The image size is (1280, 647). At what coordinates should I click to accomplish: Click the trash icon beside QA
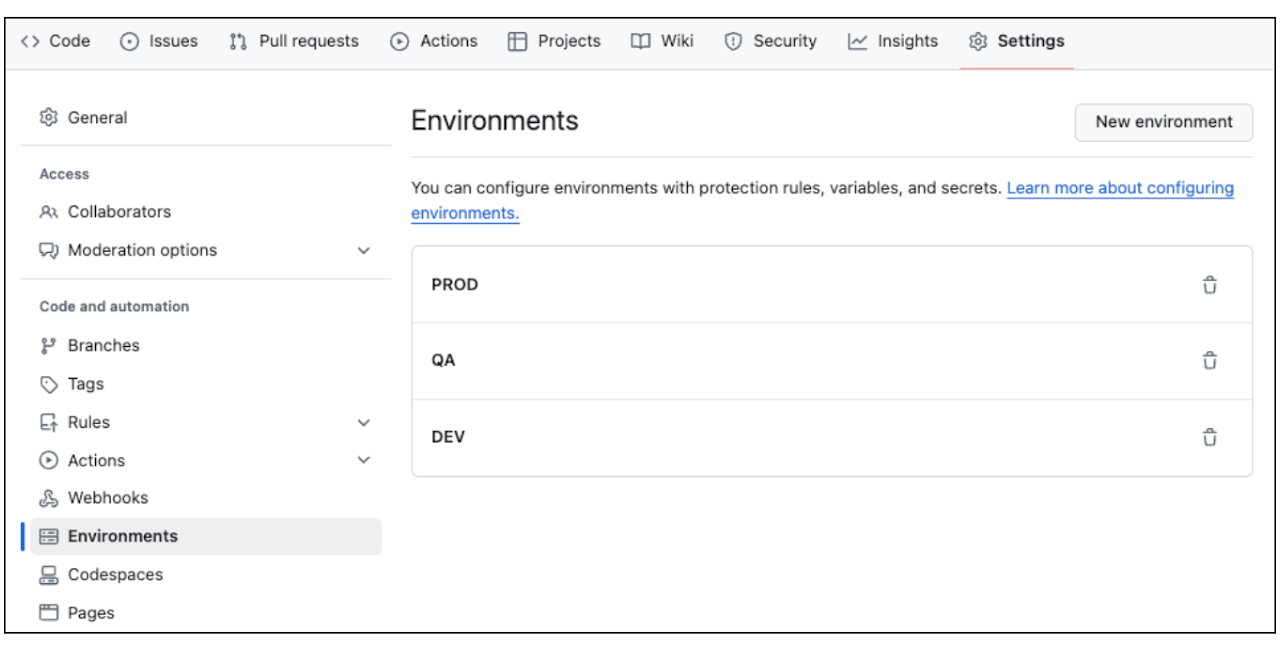click(x=1210, y=361)
